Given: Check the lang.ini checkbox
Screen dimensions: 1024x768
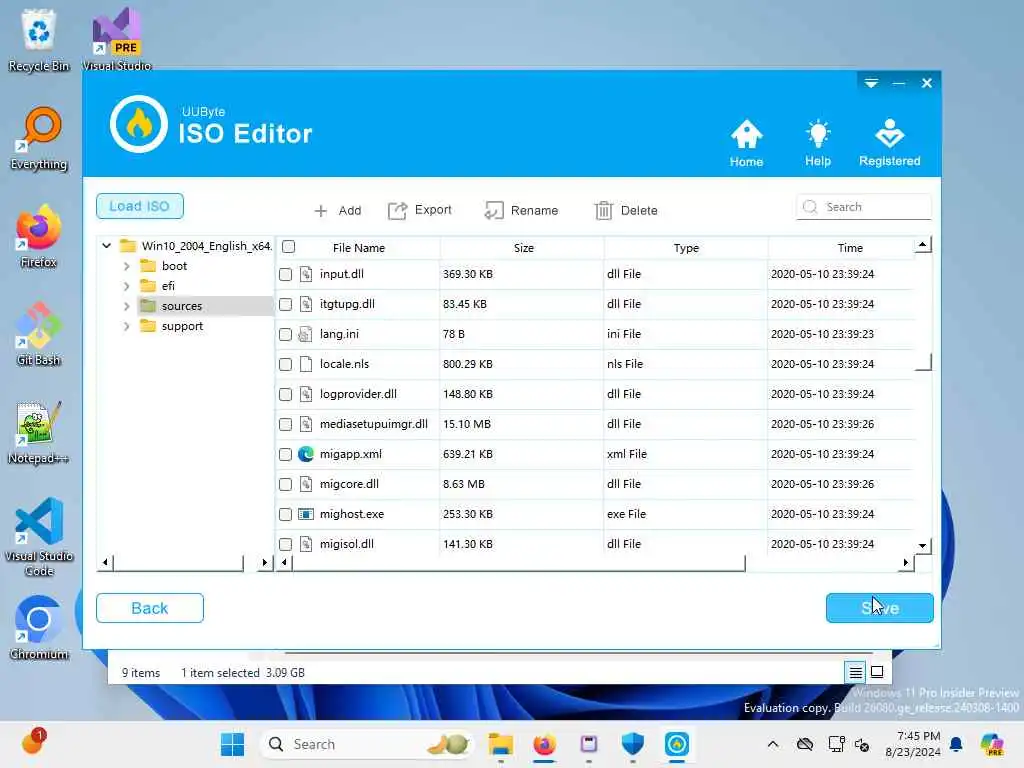Looking at the screenshot, I should click(x=285, y=335).
